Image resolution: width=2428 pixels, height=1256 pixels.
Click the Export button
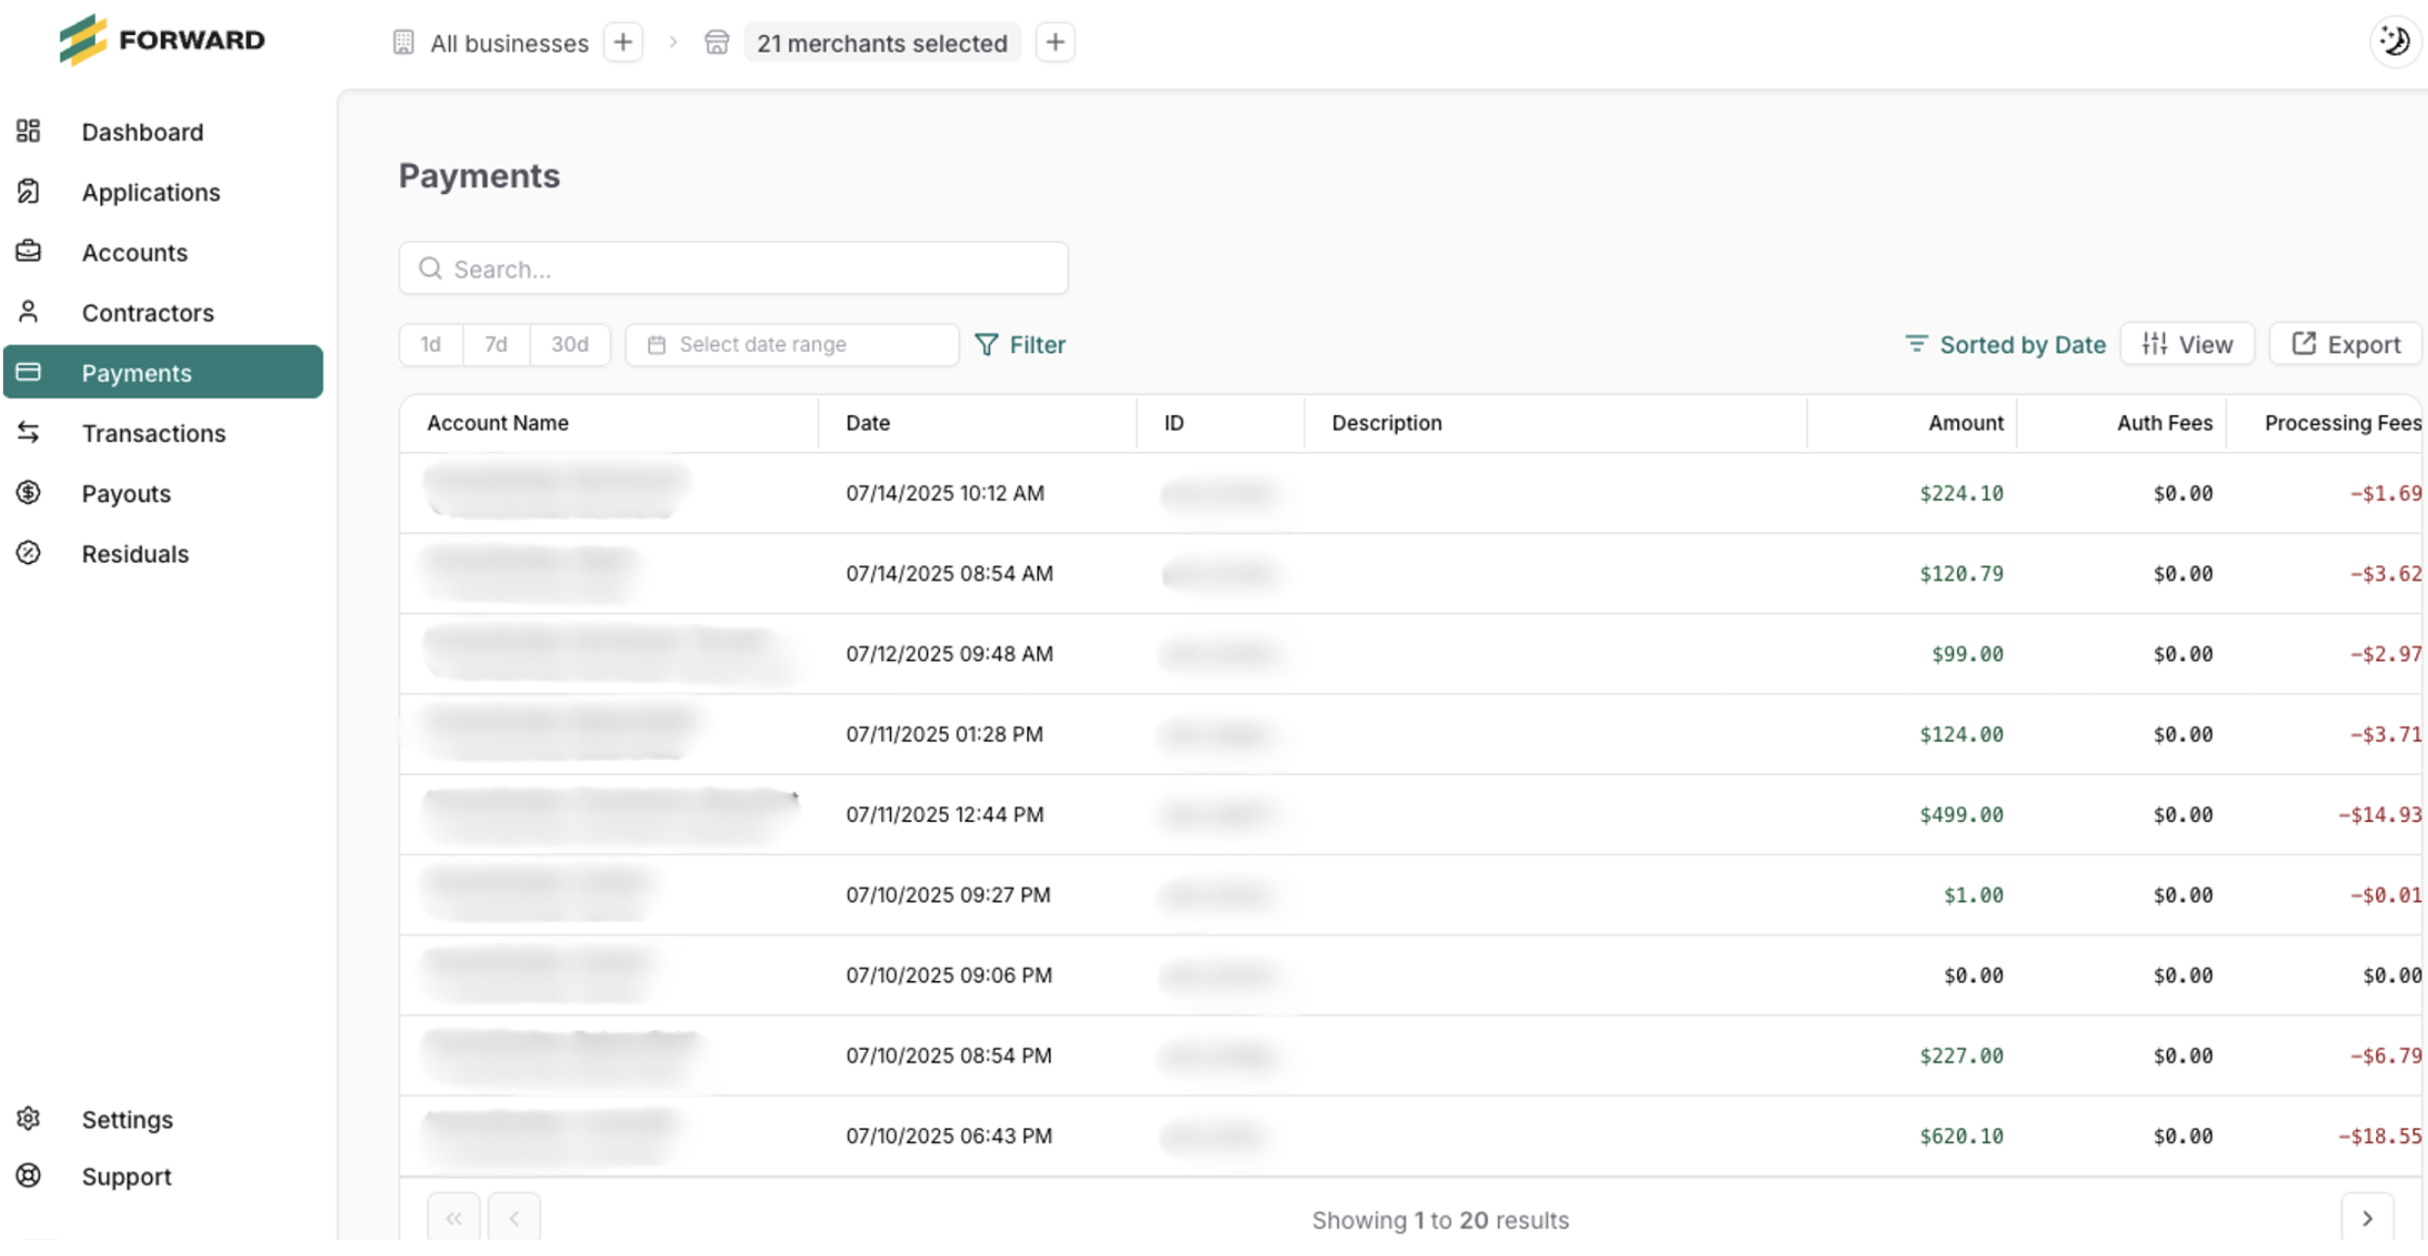coord(2345,344)
